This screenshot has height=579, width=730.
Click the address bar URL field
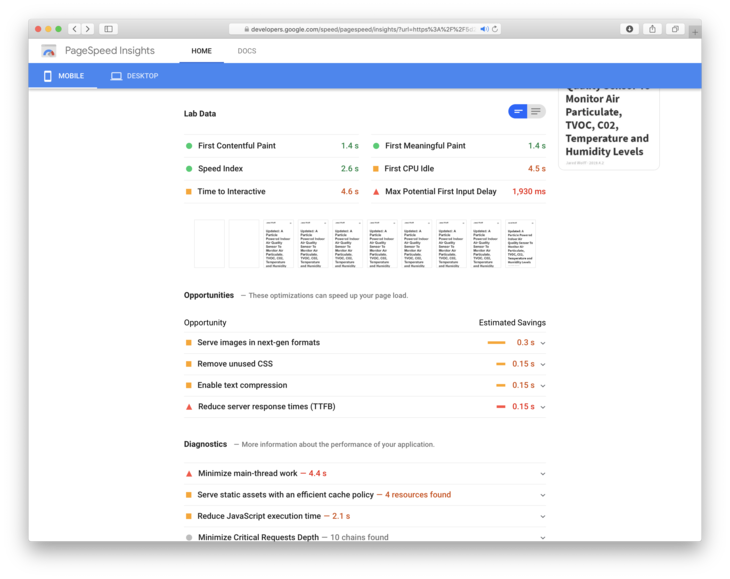point(365,29)
